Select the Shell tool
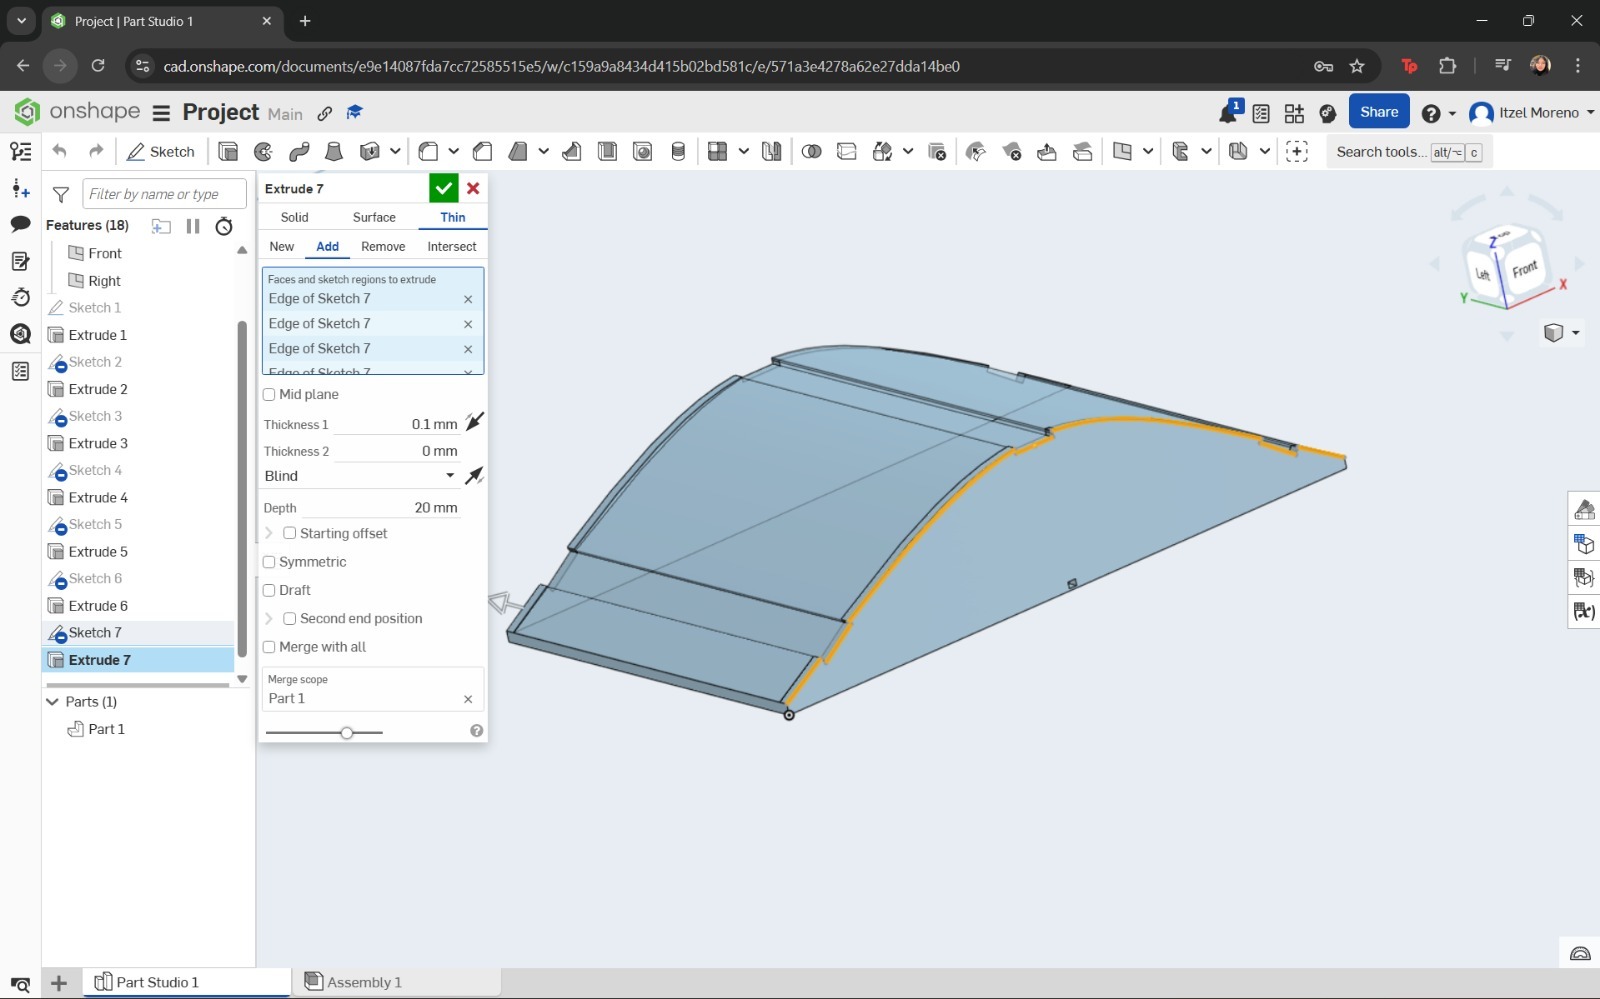Screen dimensions: 1600x999 [x=607, y=151]
